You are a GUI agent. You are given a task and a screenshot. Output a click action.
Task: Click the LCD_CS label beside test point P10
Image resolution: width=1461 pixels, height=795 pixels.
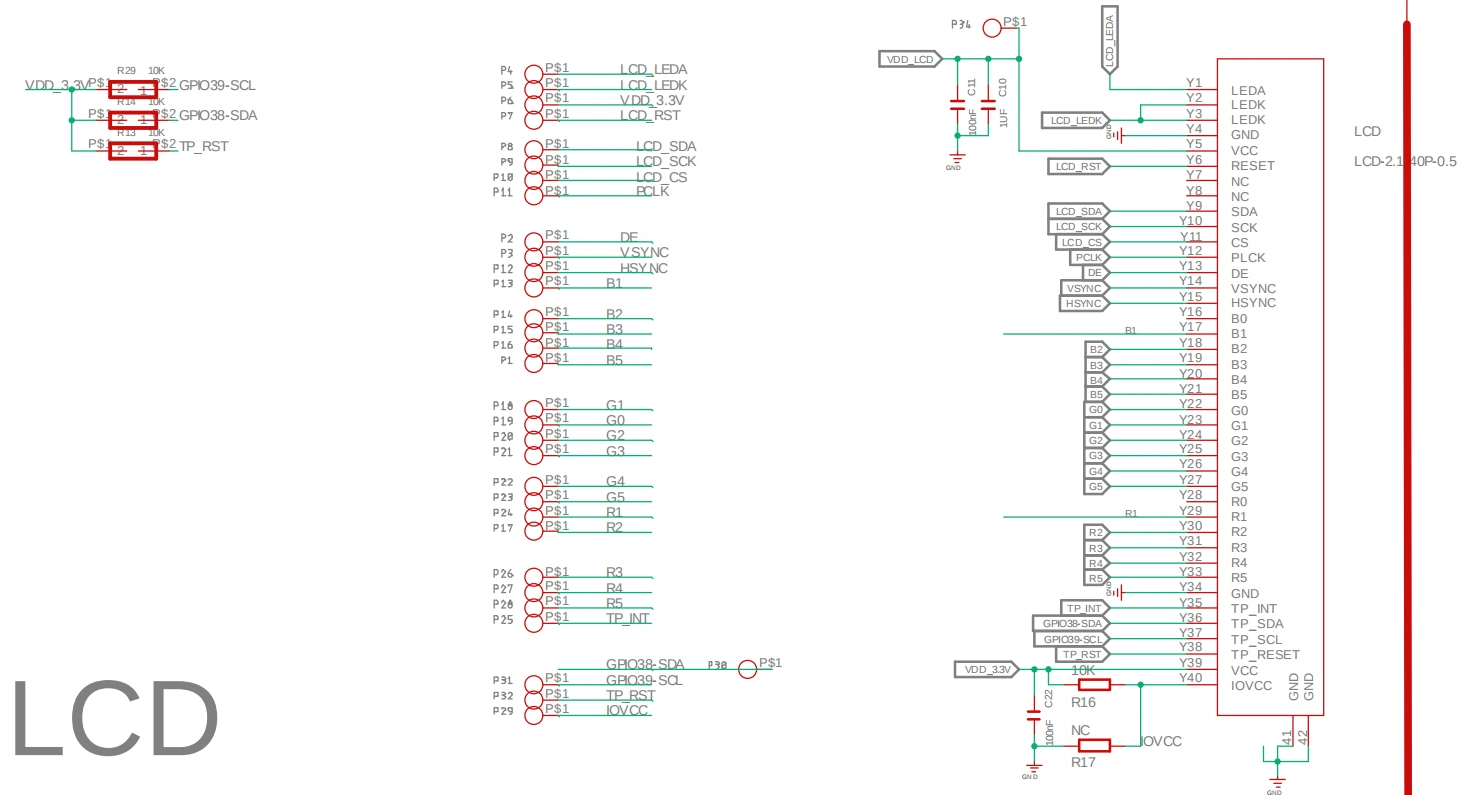(661, 177)
